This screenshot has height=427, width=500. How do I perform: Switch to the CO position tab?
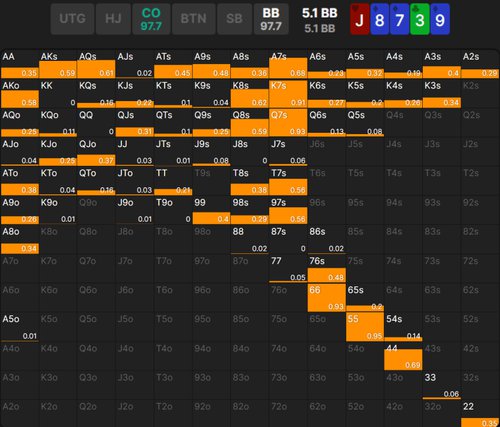(151, 19)
